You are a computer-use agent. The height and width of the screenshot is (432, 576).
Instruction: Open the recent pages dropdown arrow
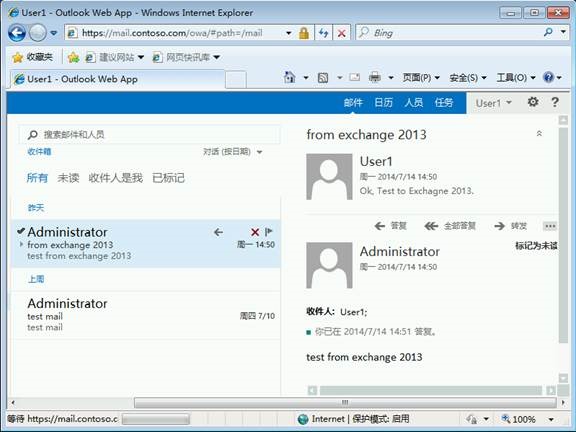coord(54,33)
